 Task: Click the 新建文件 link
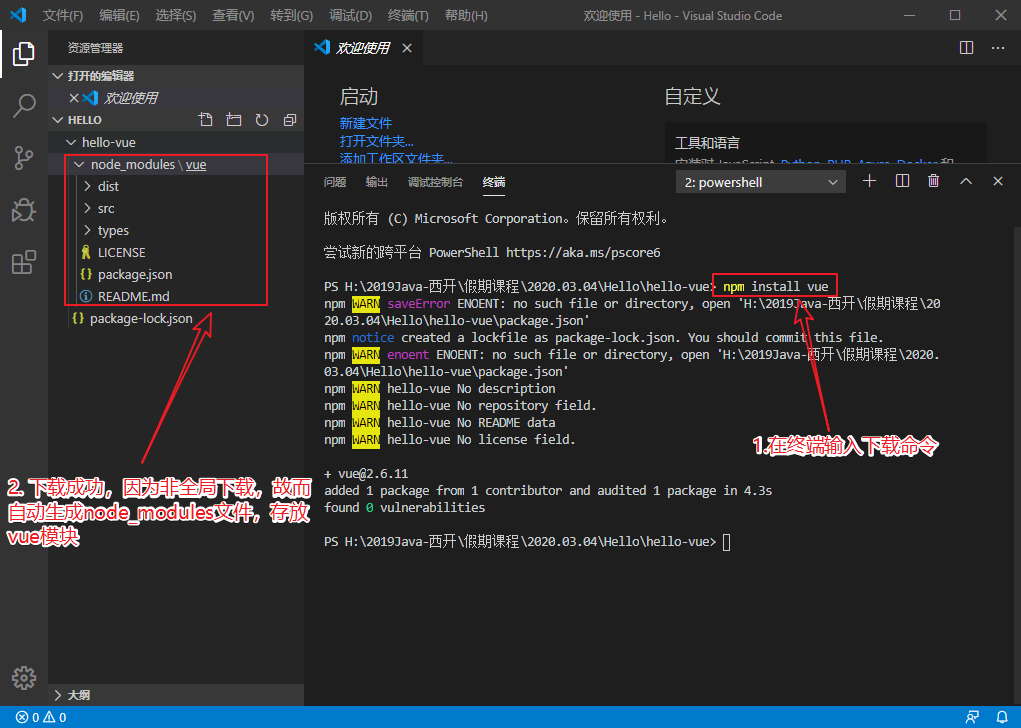click(x=365, y=123)
